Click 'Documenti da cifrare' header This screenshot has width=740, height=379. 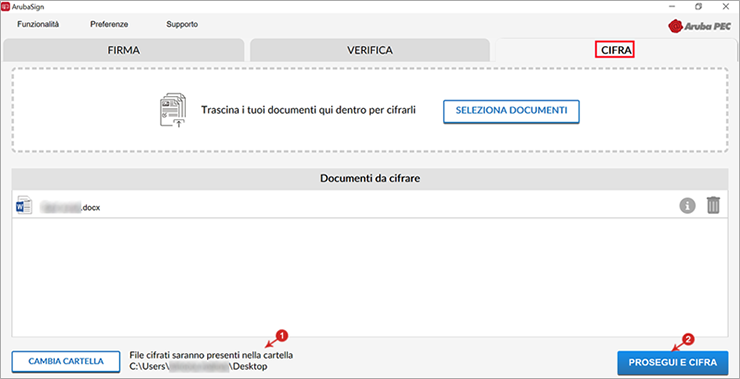click(x=370, y=178)
